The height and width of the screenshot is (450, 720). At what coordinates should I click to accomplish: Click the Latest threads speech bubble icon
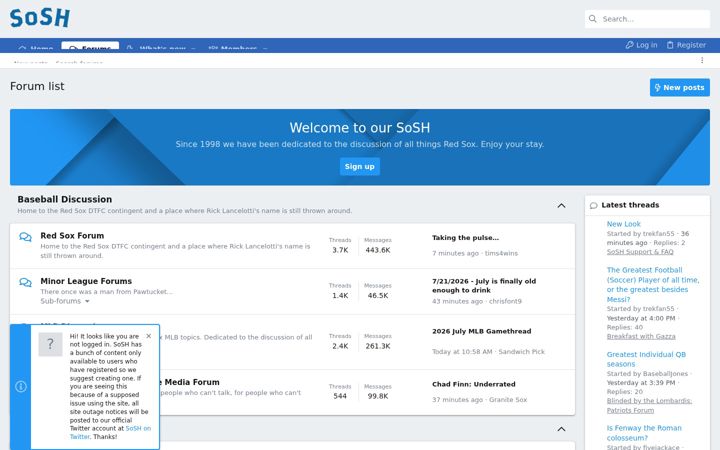click(594, 205)
